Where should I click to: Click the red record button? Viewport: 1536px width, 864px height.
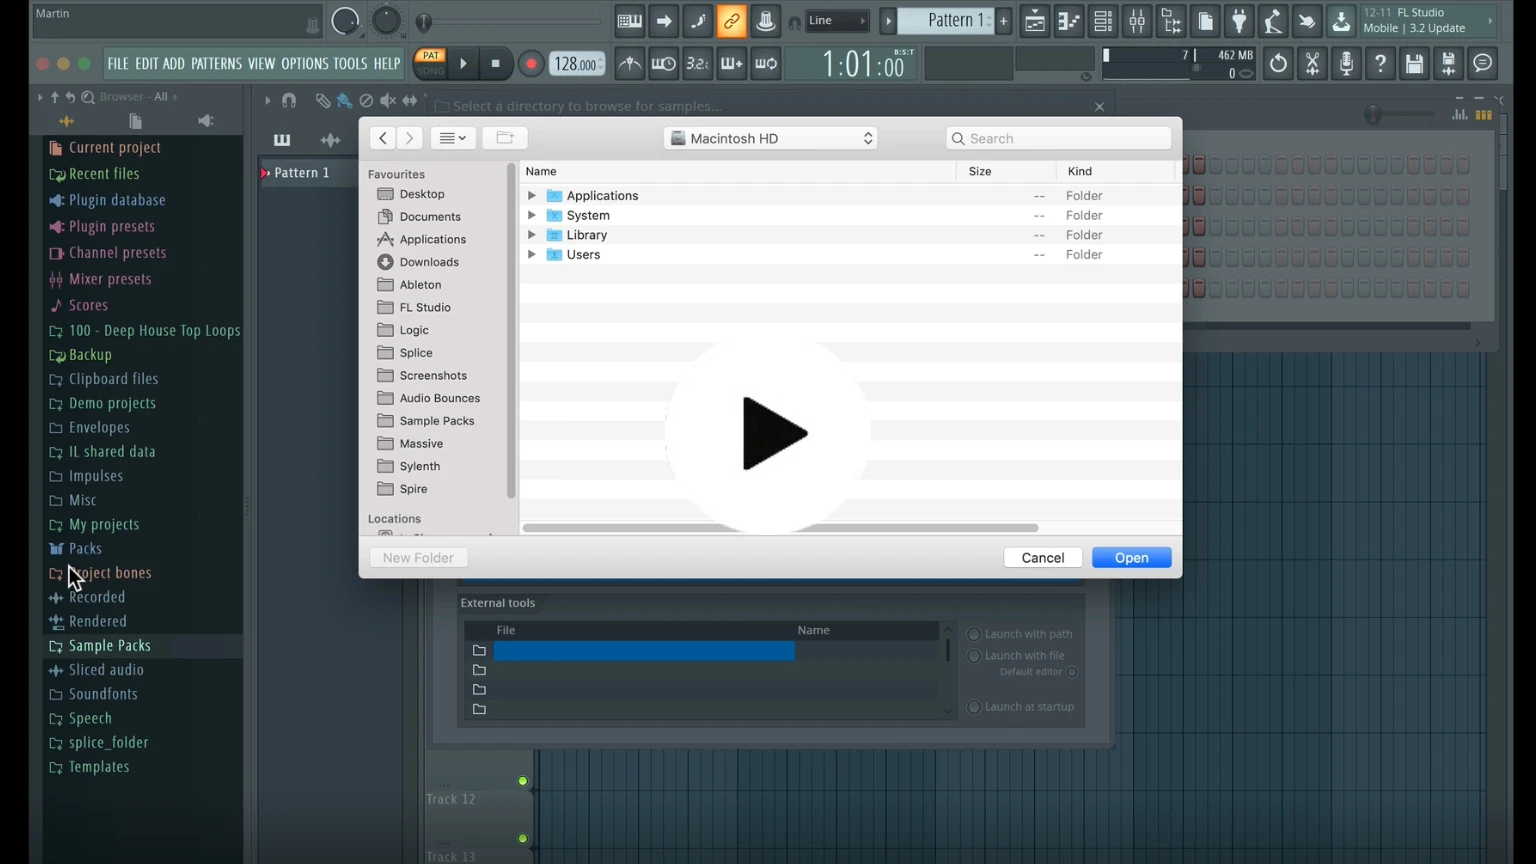pos(531,64)
